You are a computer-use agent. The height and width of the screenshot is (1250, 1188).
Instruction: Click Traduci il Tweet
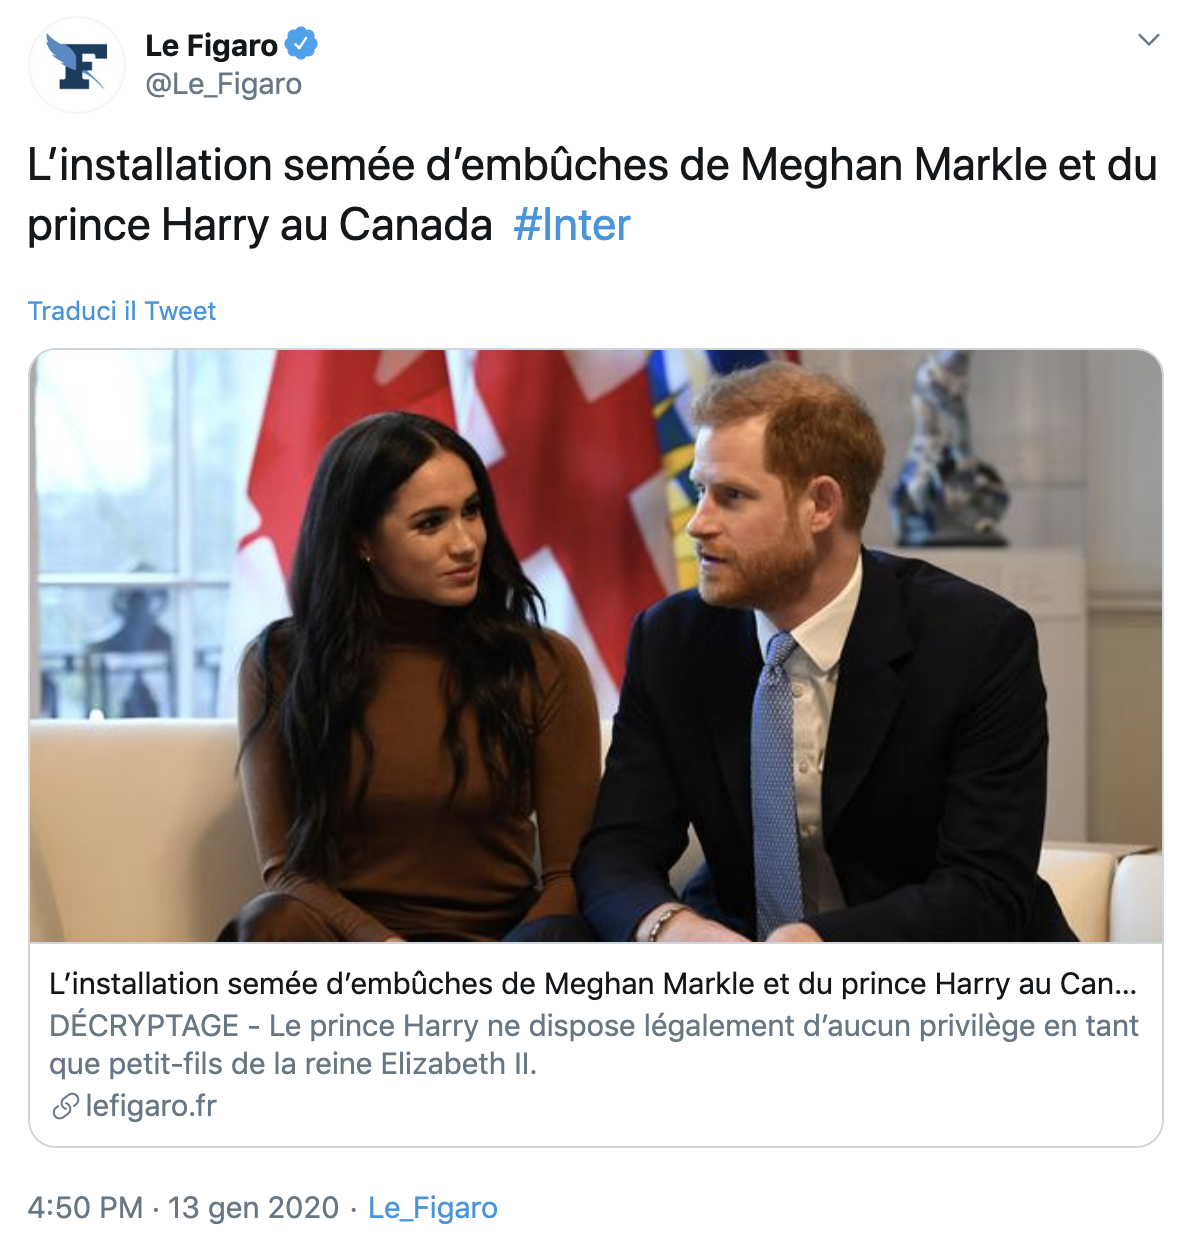pos(122,311)
